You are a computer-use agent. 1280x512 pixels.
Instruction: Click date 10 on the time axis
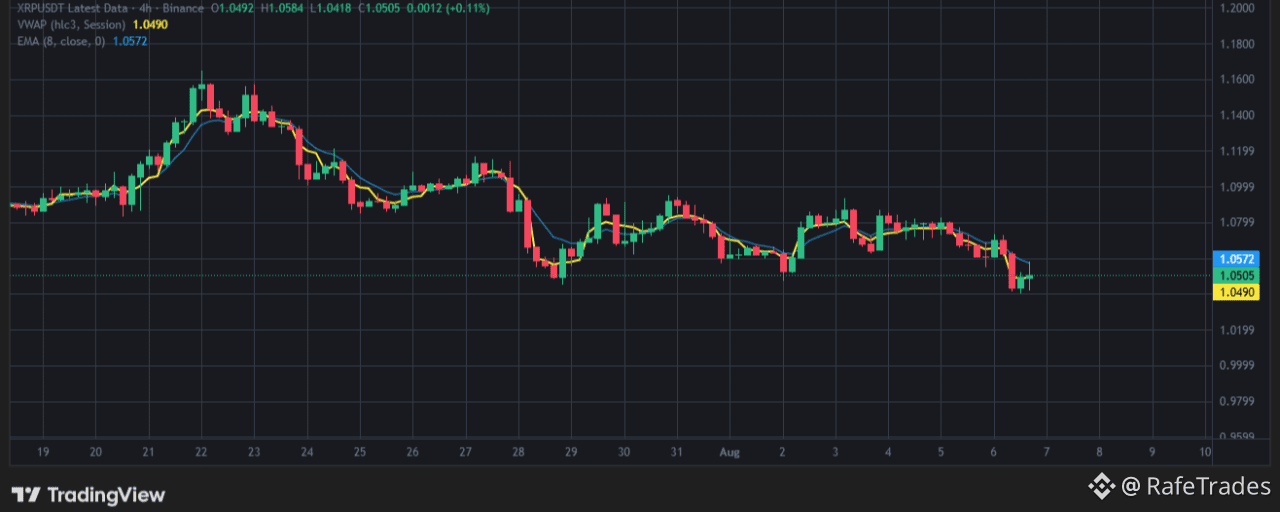coord(1205,452)
